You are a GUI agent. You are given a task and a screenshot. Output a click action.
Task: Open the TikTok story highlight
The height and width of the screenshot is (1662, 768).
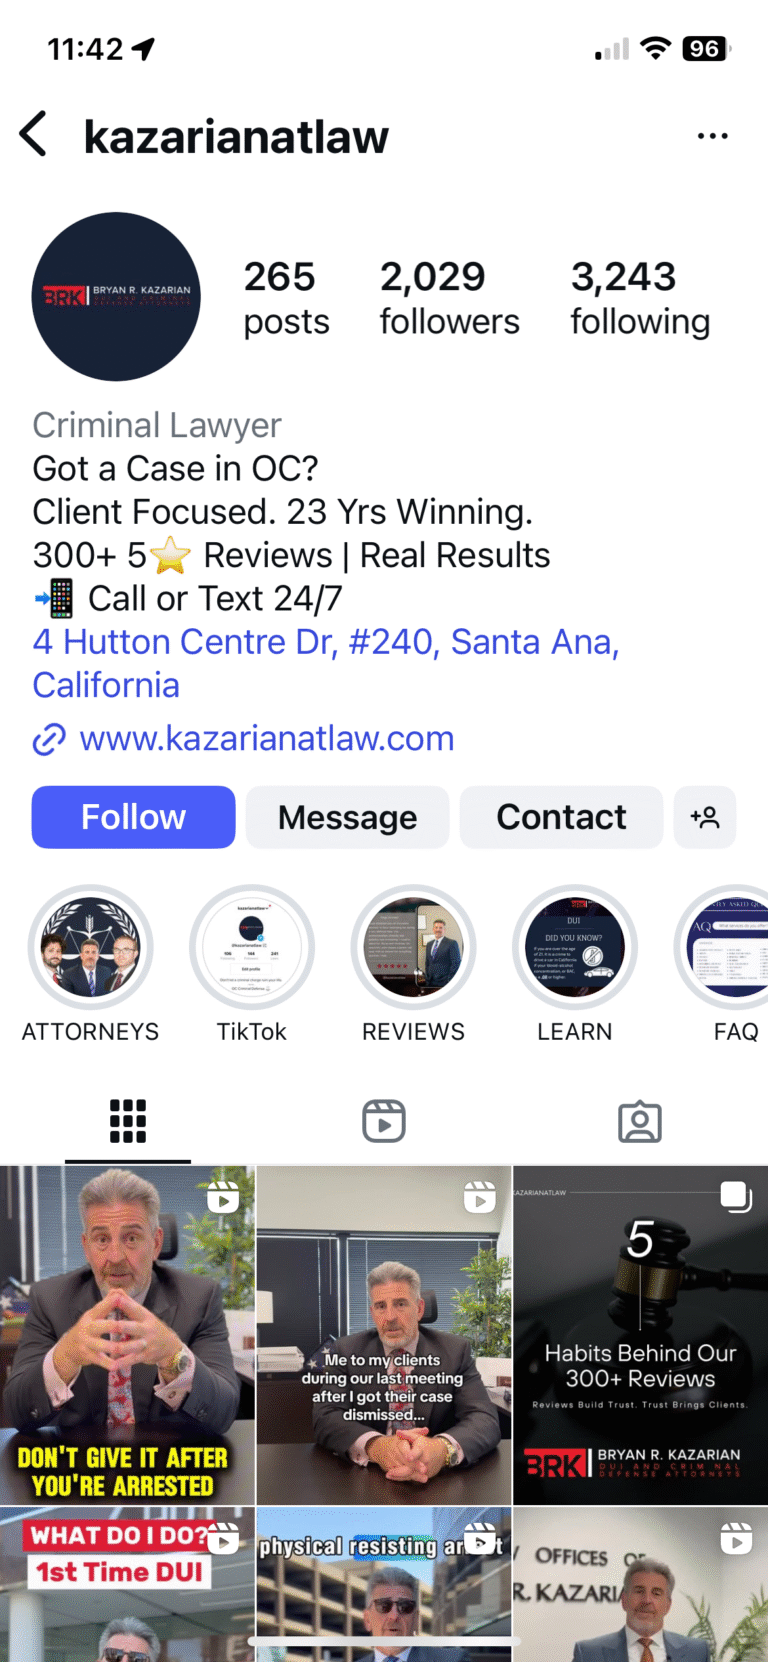tap(252, 948)
